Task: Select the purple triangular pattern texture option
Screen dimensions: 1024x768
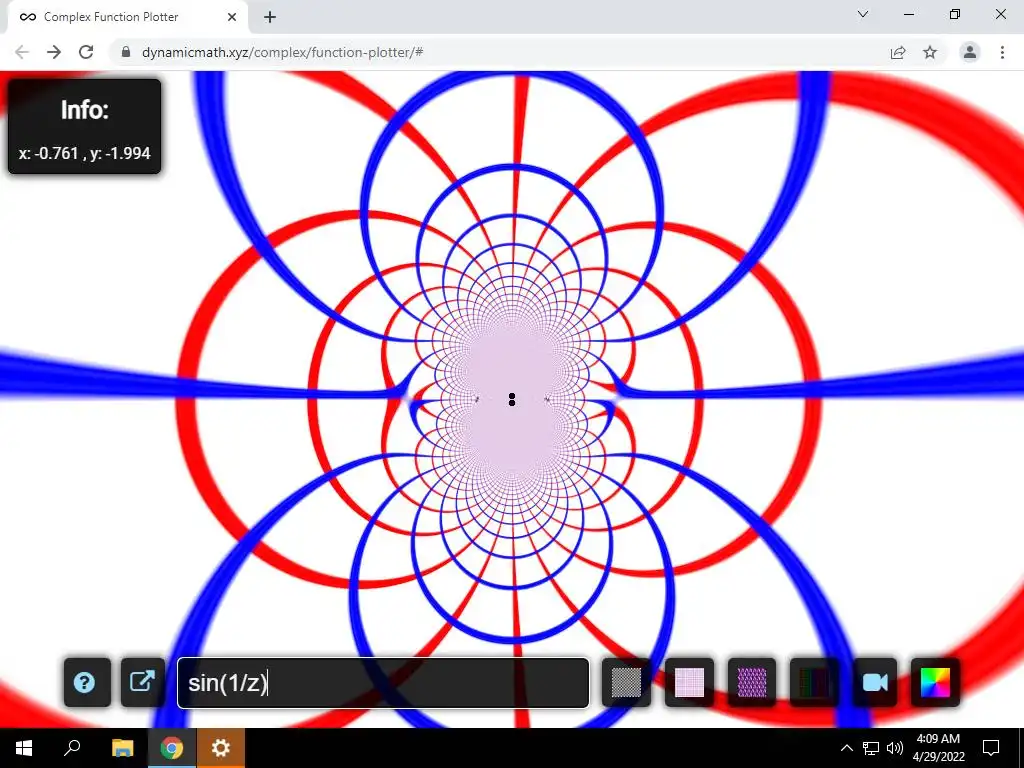Action: (752, 682)
